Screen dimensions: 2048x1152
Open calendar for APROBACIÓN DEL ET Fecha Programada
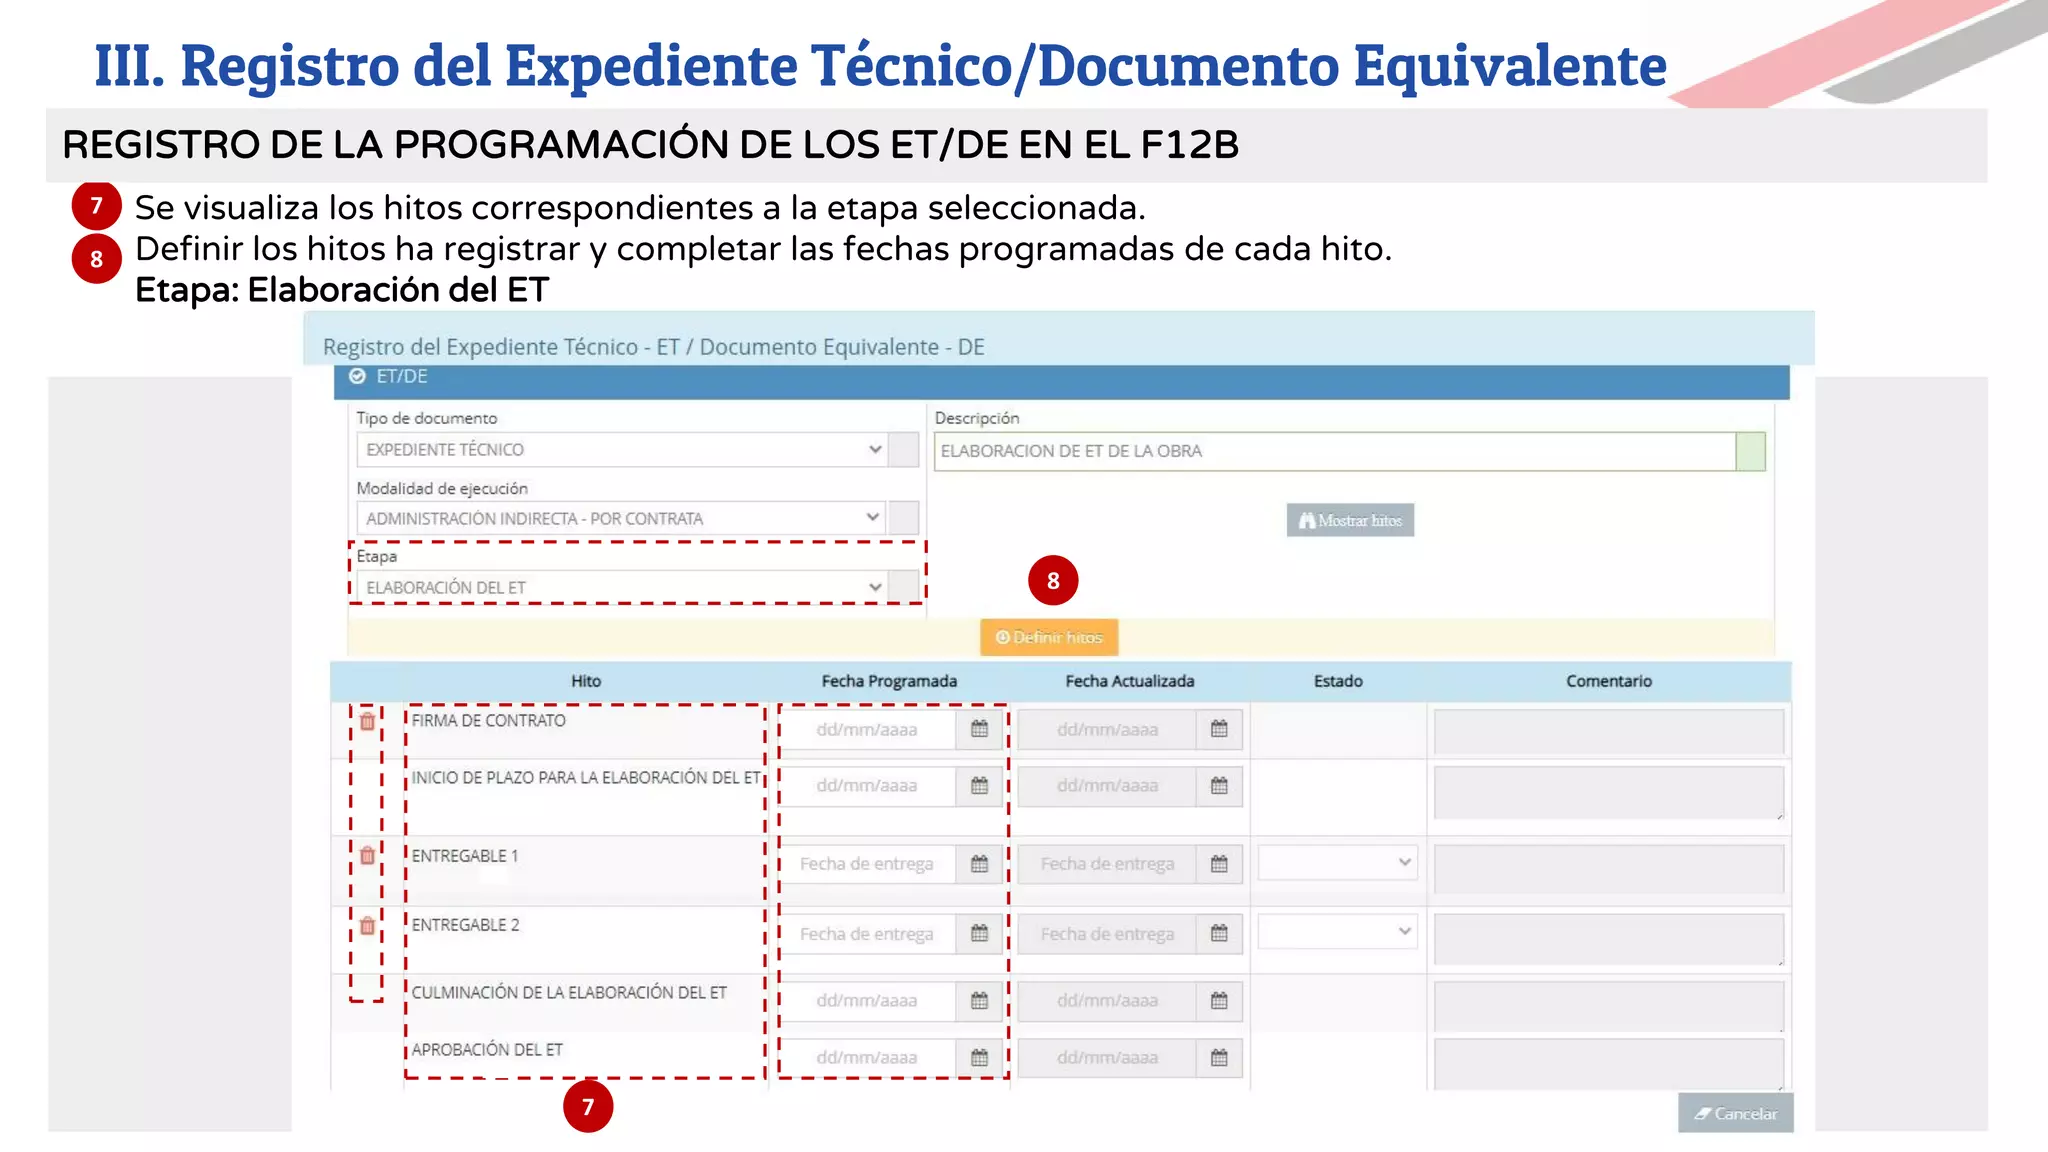[x=979, y=1058]
